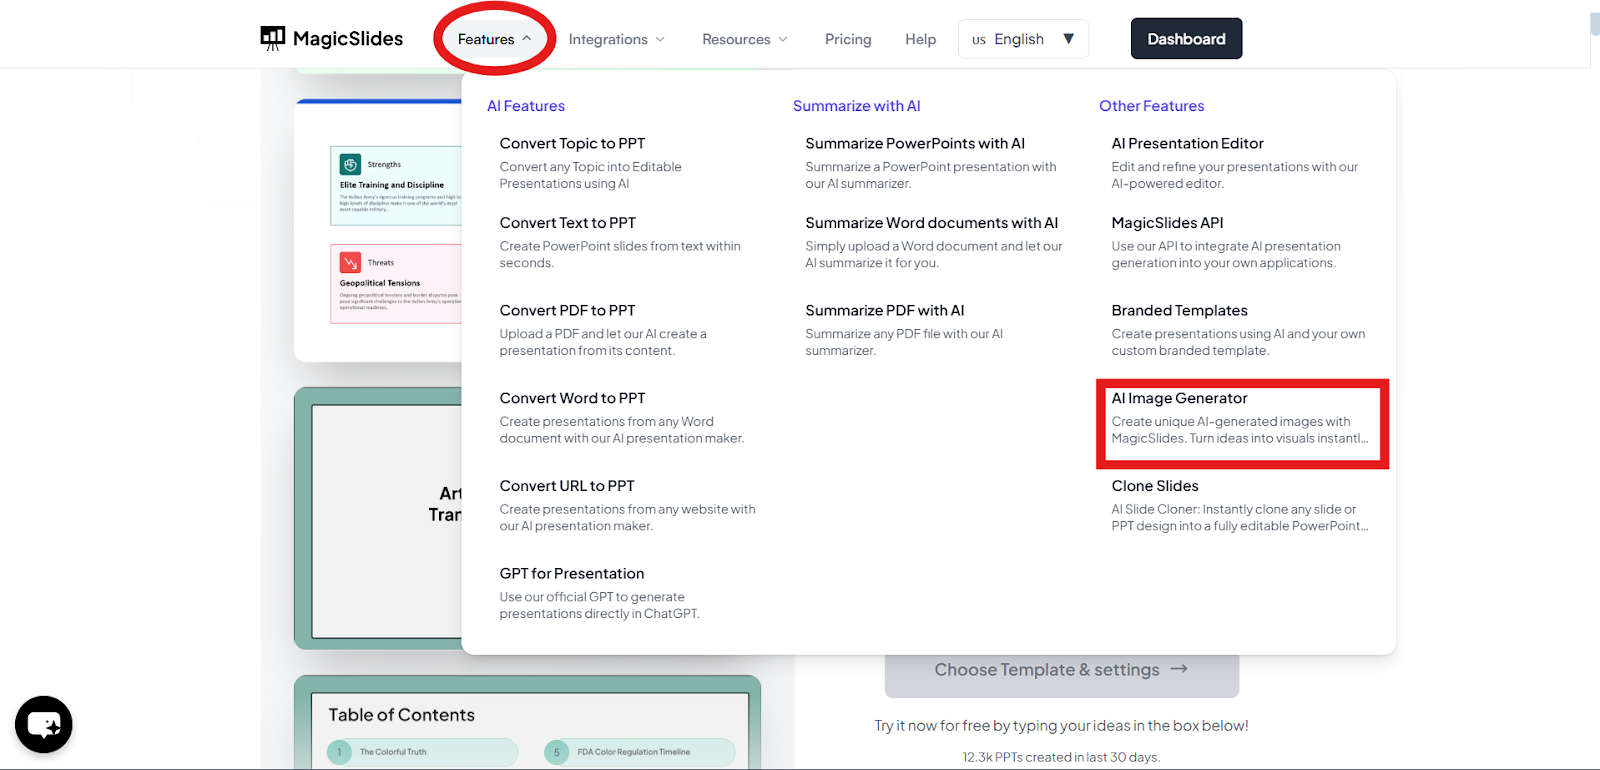Collapse the Features menu

pyautogui.click(x=494, y=39)
